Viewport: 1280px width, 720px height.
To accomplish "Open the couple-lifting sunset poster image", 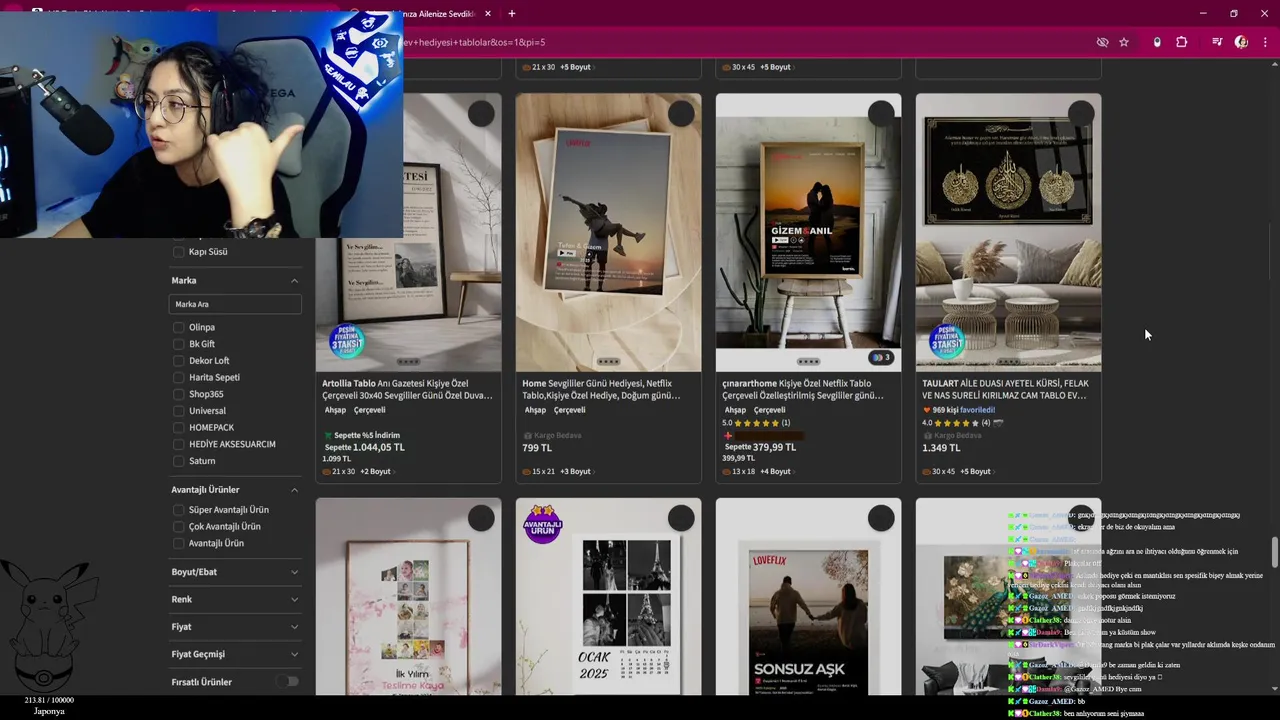I will click(608, 232).
